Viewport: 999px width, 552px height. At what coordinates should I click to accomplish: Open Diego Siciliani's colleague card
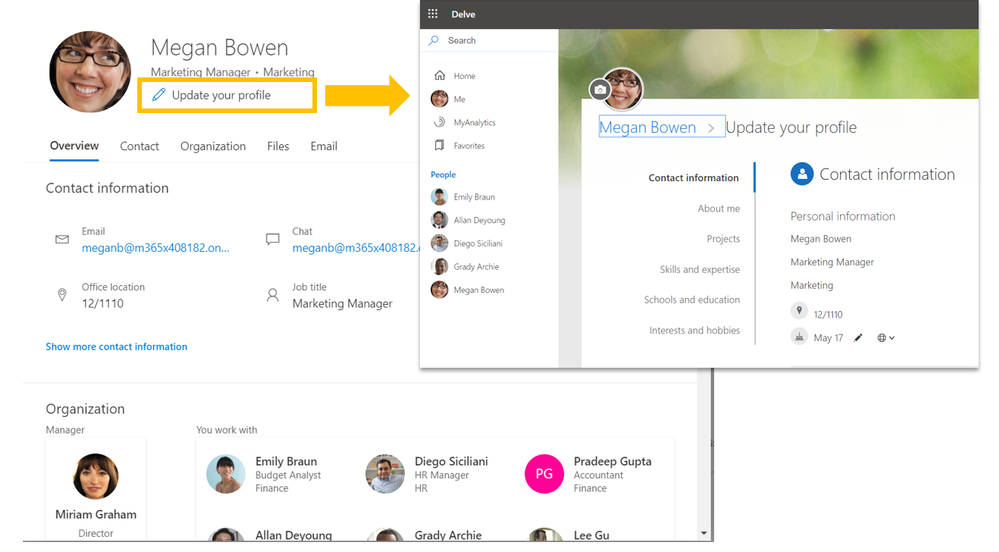coord(427,474)
